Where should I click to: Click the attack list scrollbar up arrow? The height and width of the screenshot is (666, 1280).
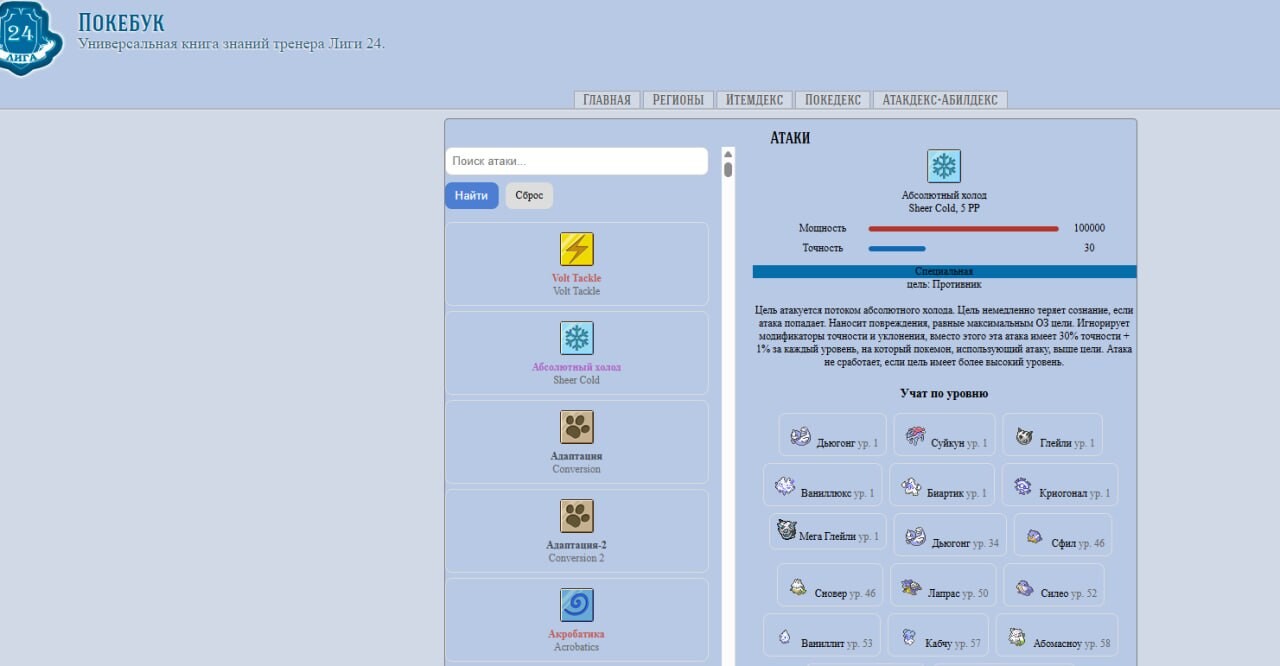[x=728, y=154]
